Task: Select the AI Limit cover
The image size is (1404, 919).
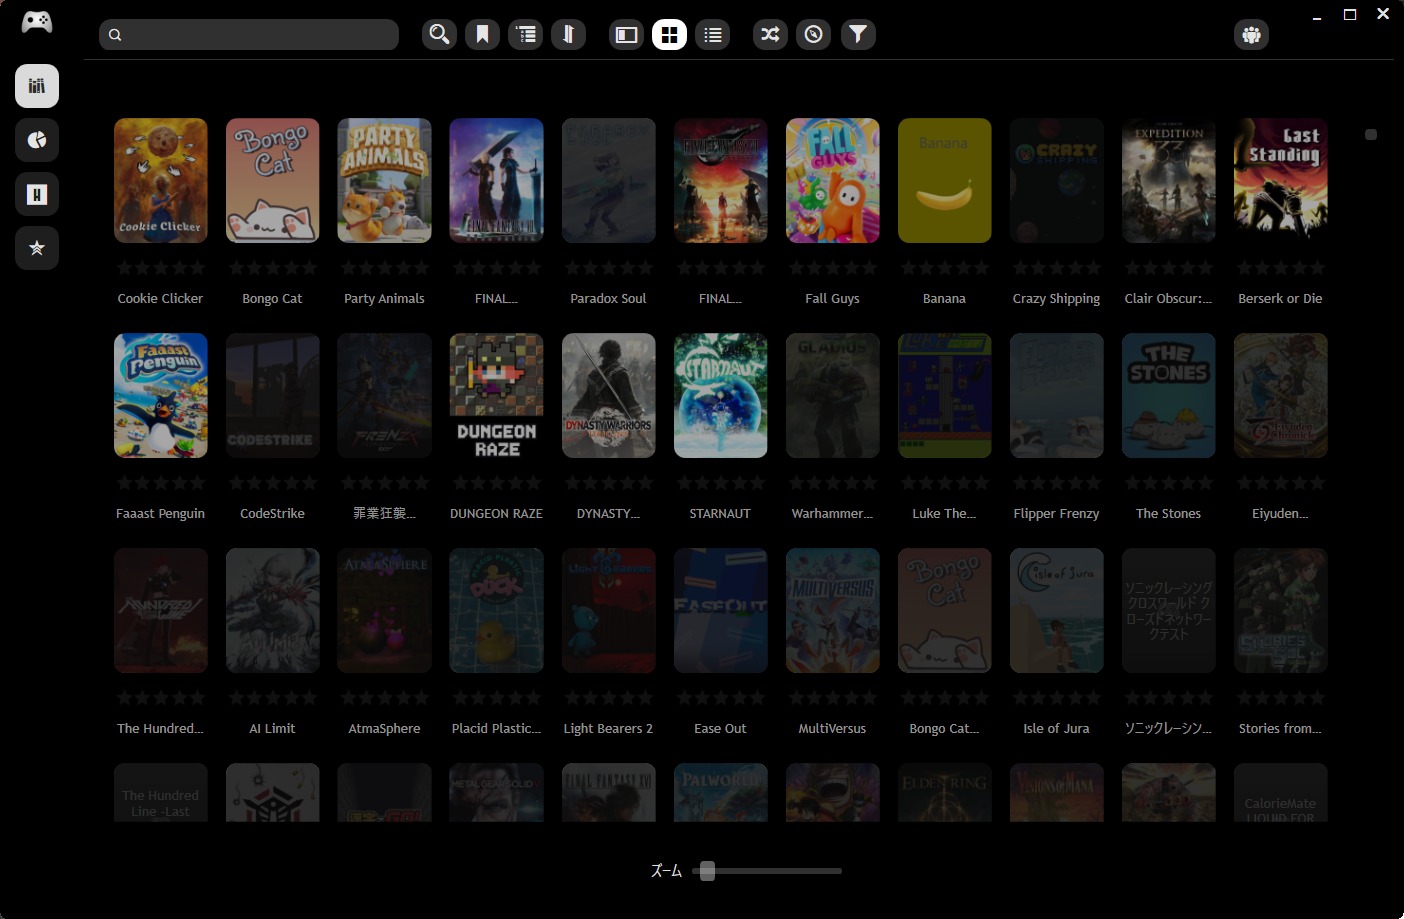Action: coord(272,611)
